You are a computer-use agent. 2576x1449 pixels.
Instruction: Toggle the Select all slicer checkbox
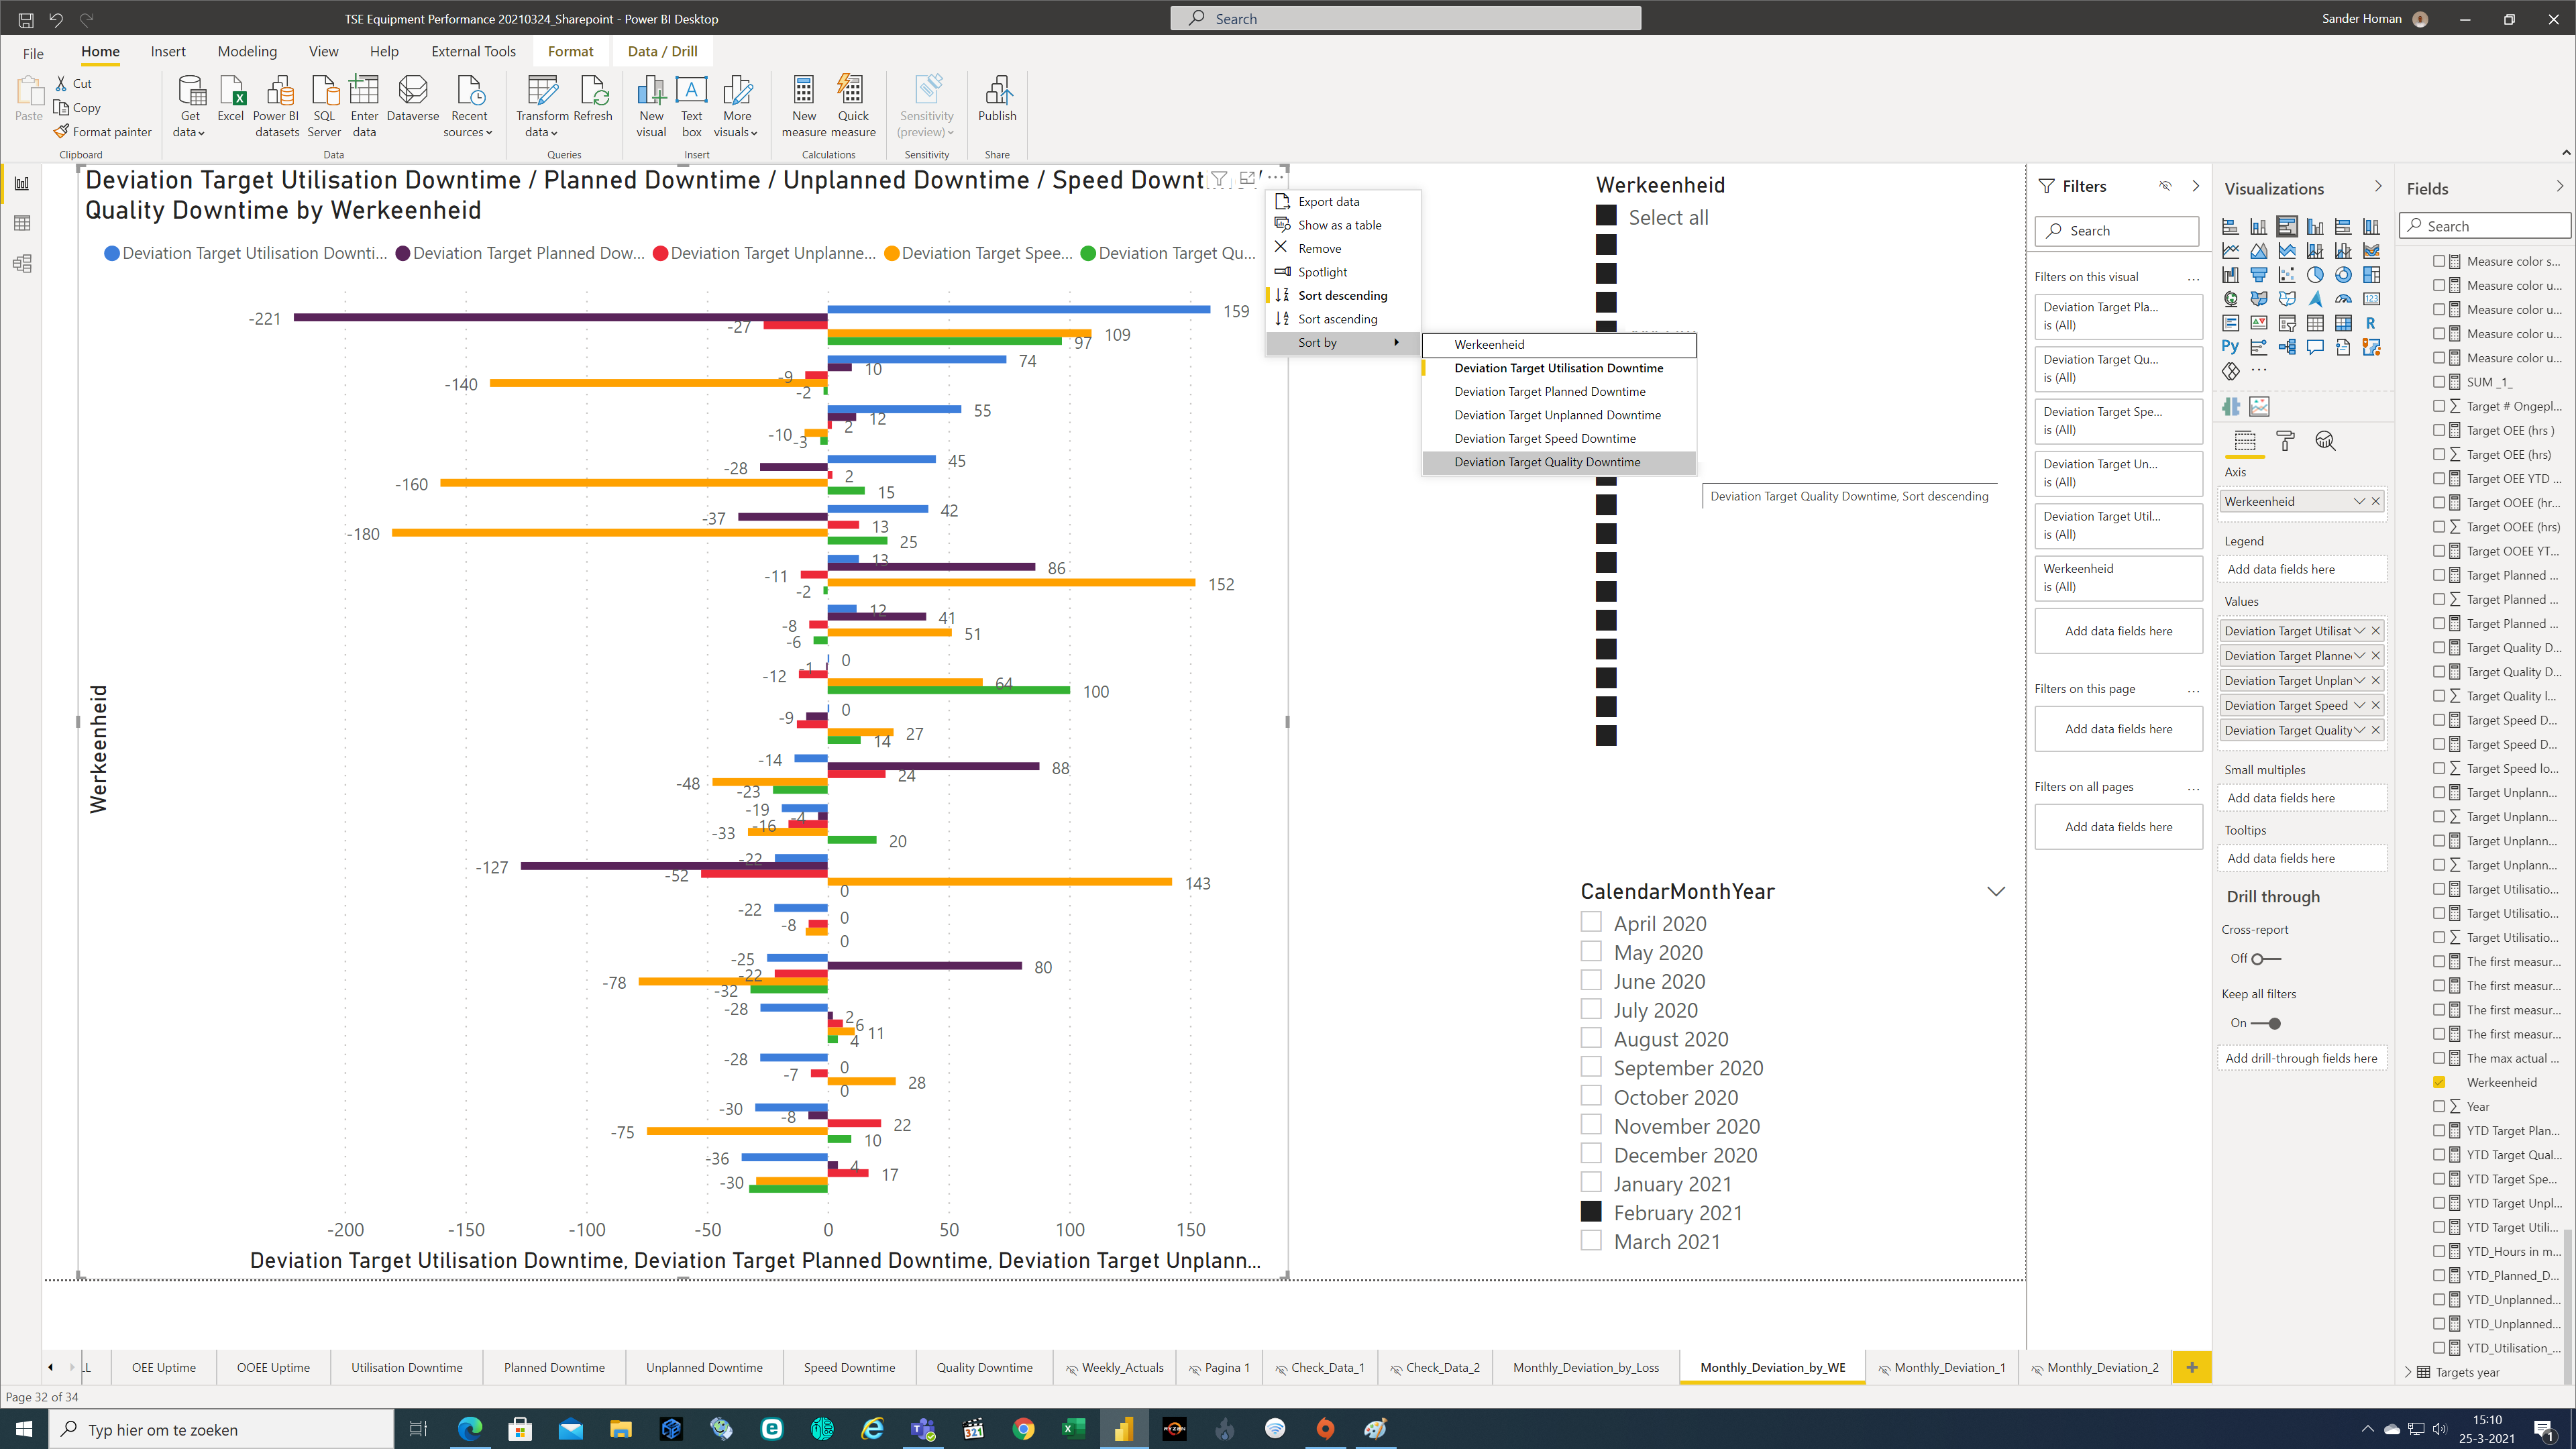[x=1606, y=216]
